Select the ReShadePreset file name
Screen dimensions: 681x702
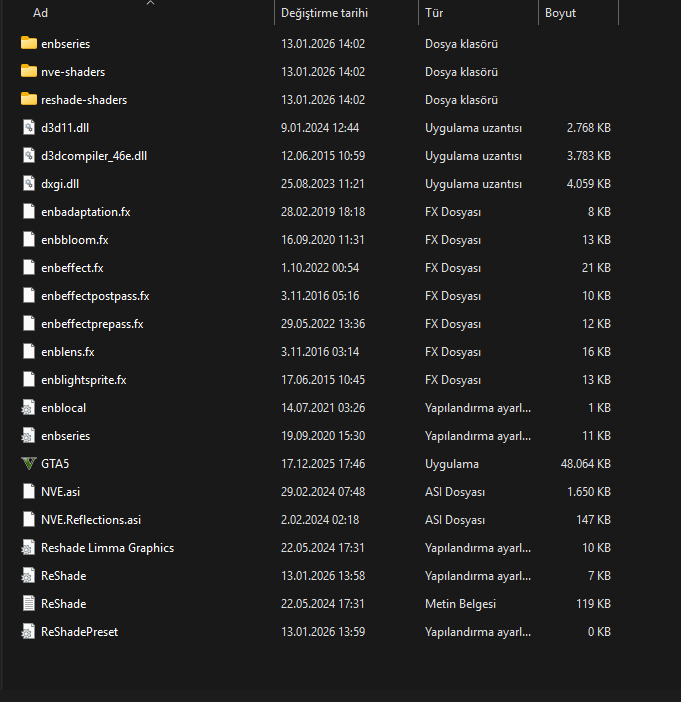79,632
